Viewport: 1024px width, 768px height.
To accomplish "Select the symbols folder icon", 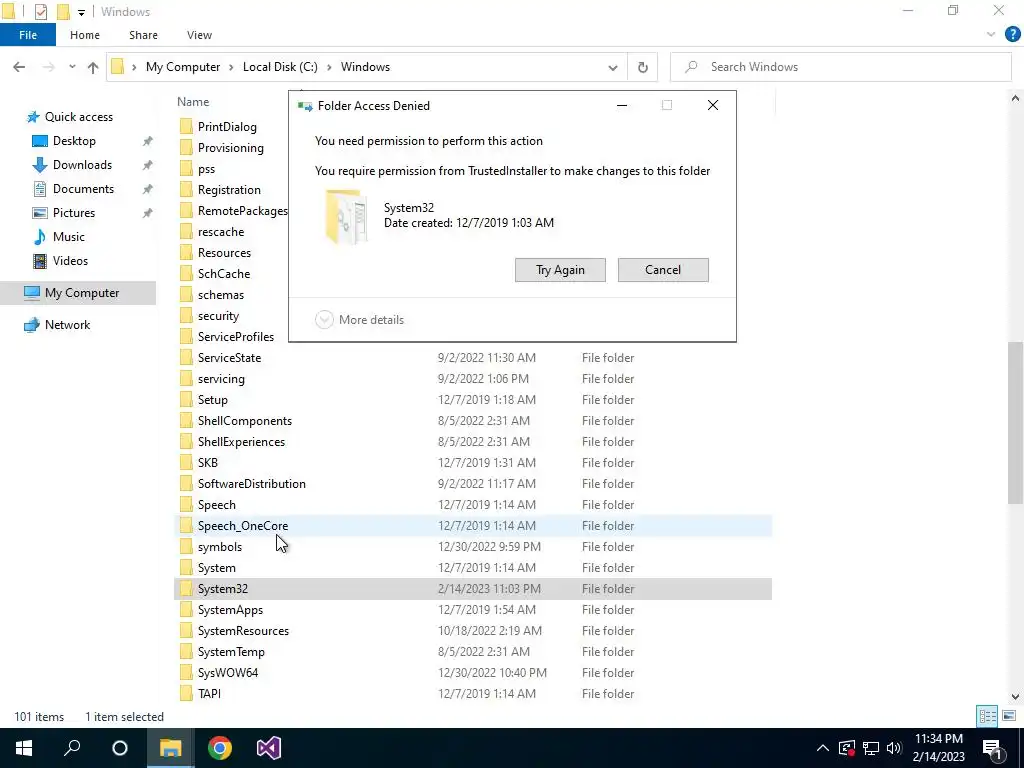I will (x=186, y=547).
